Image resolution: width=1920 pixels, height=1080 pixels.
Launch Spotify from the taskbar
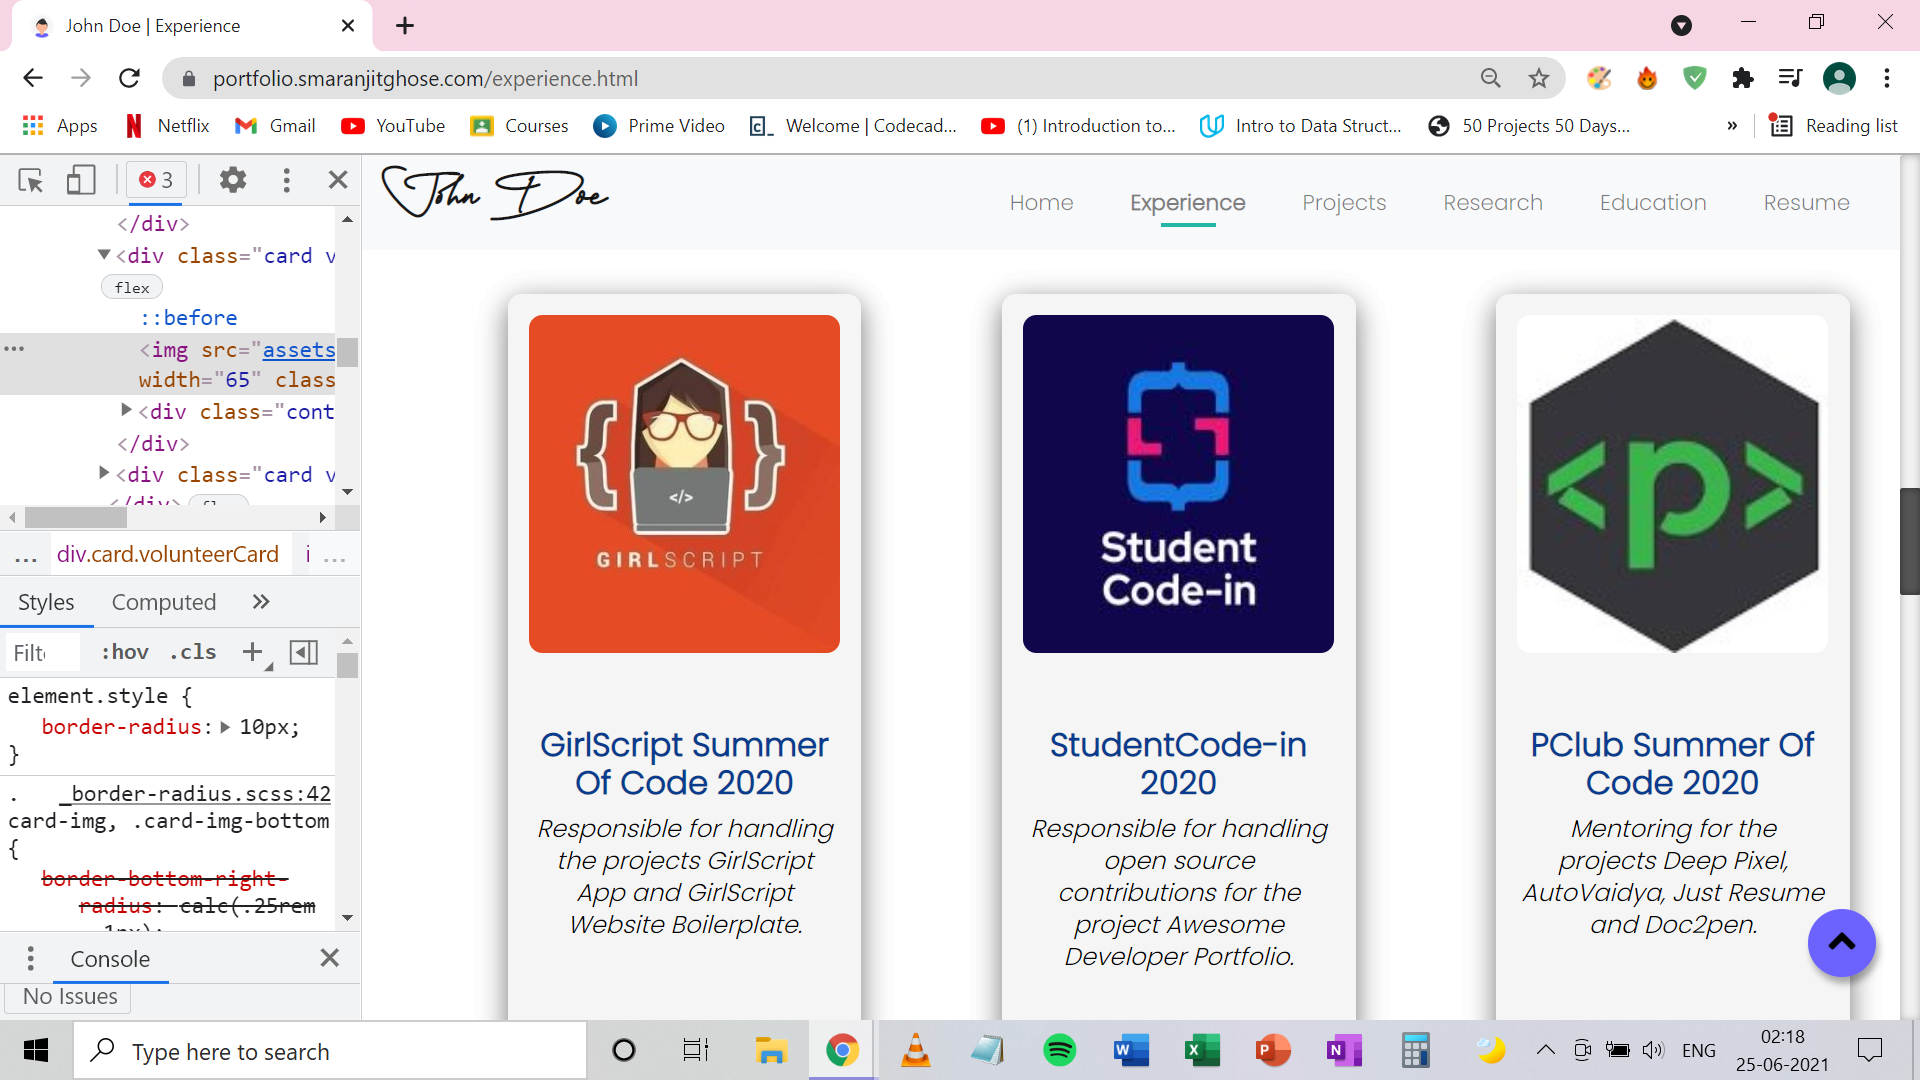(x=1060, y=1050)
